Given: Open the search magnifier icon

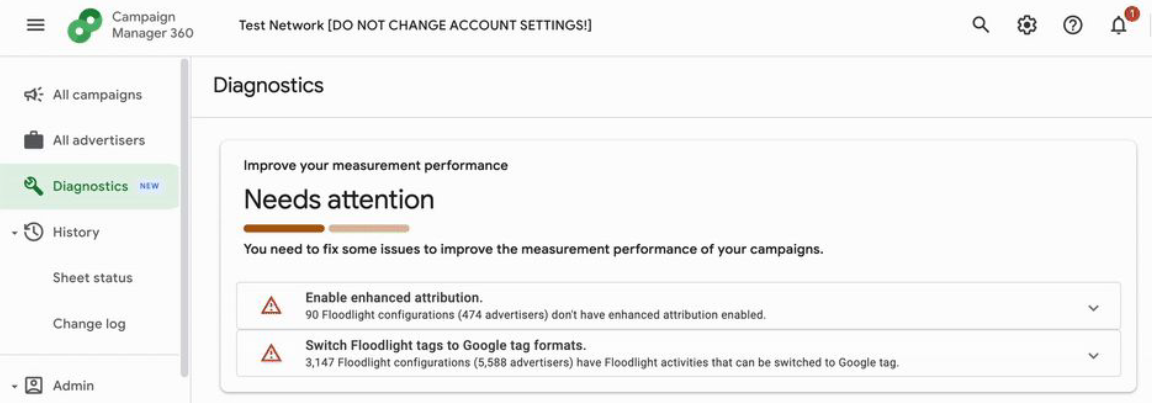Looking at the screenshot, I should 981,26.
